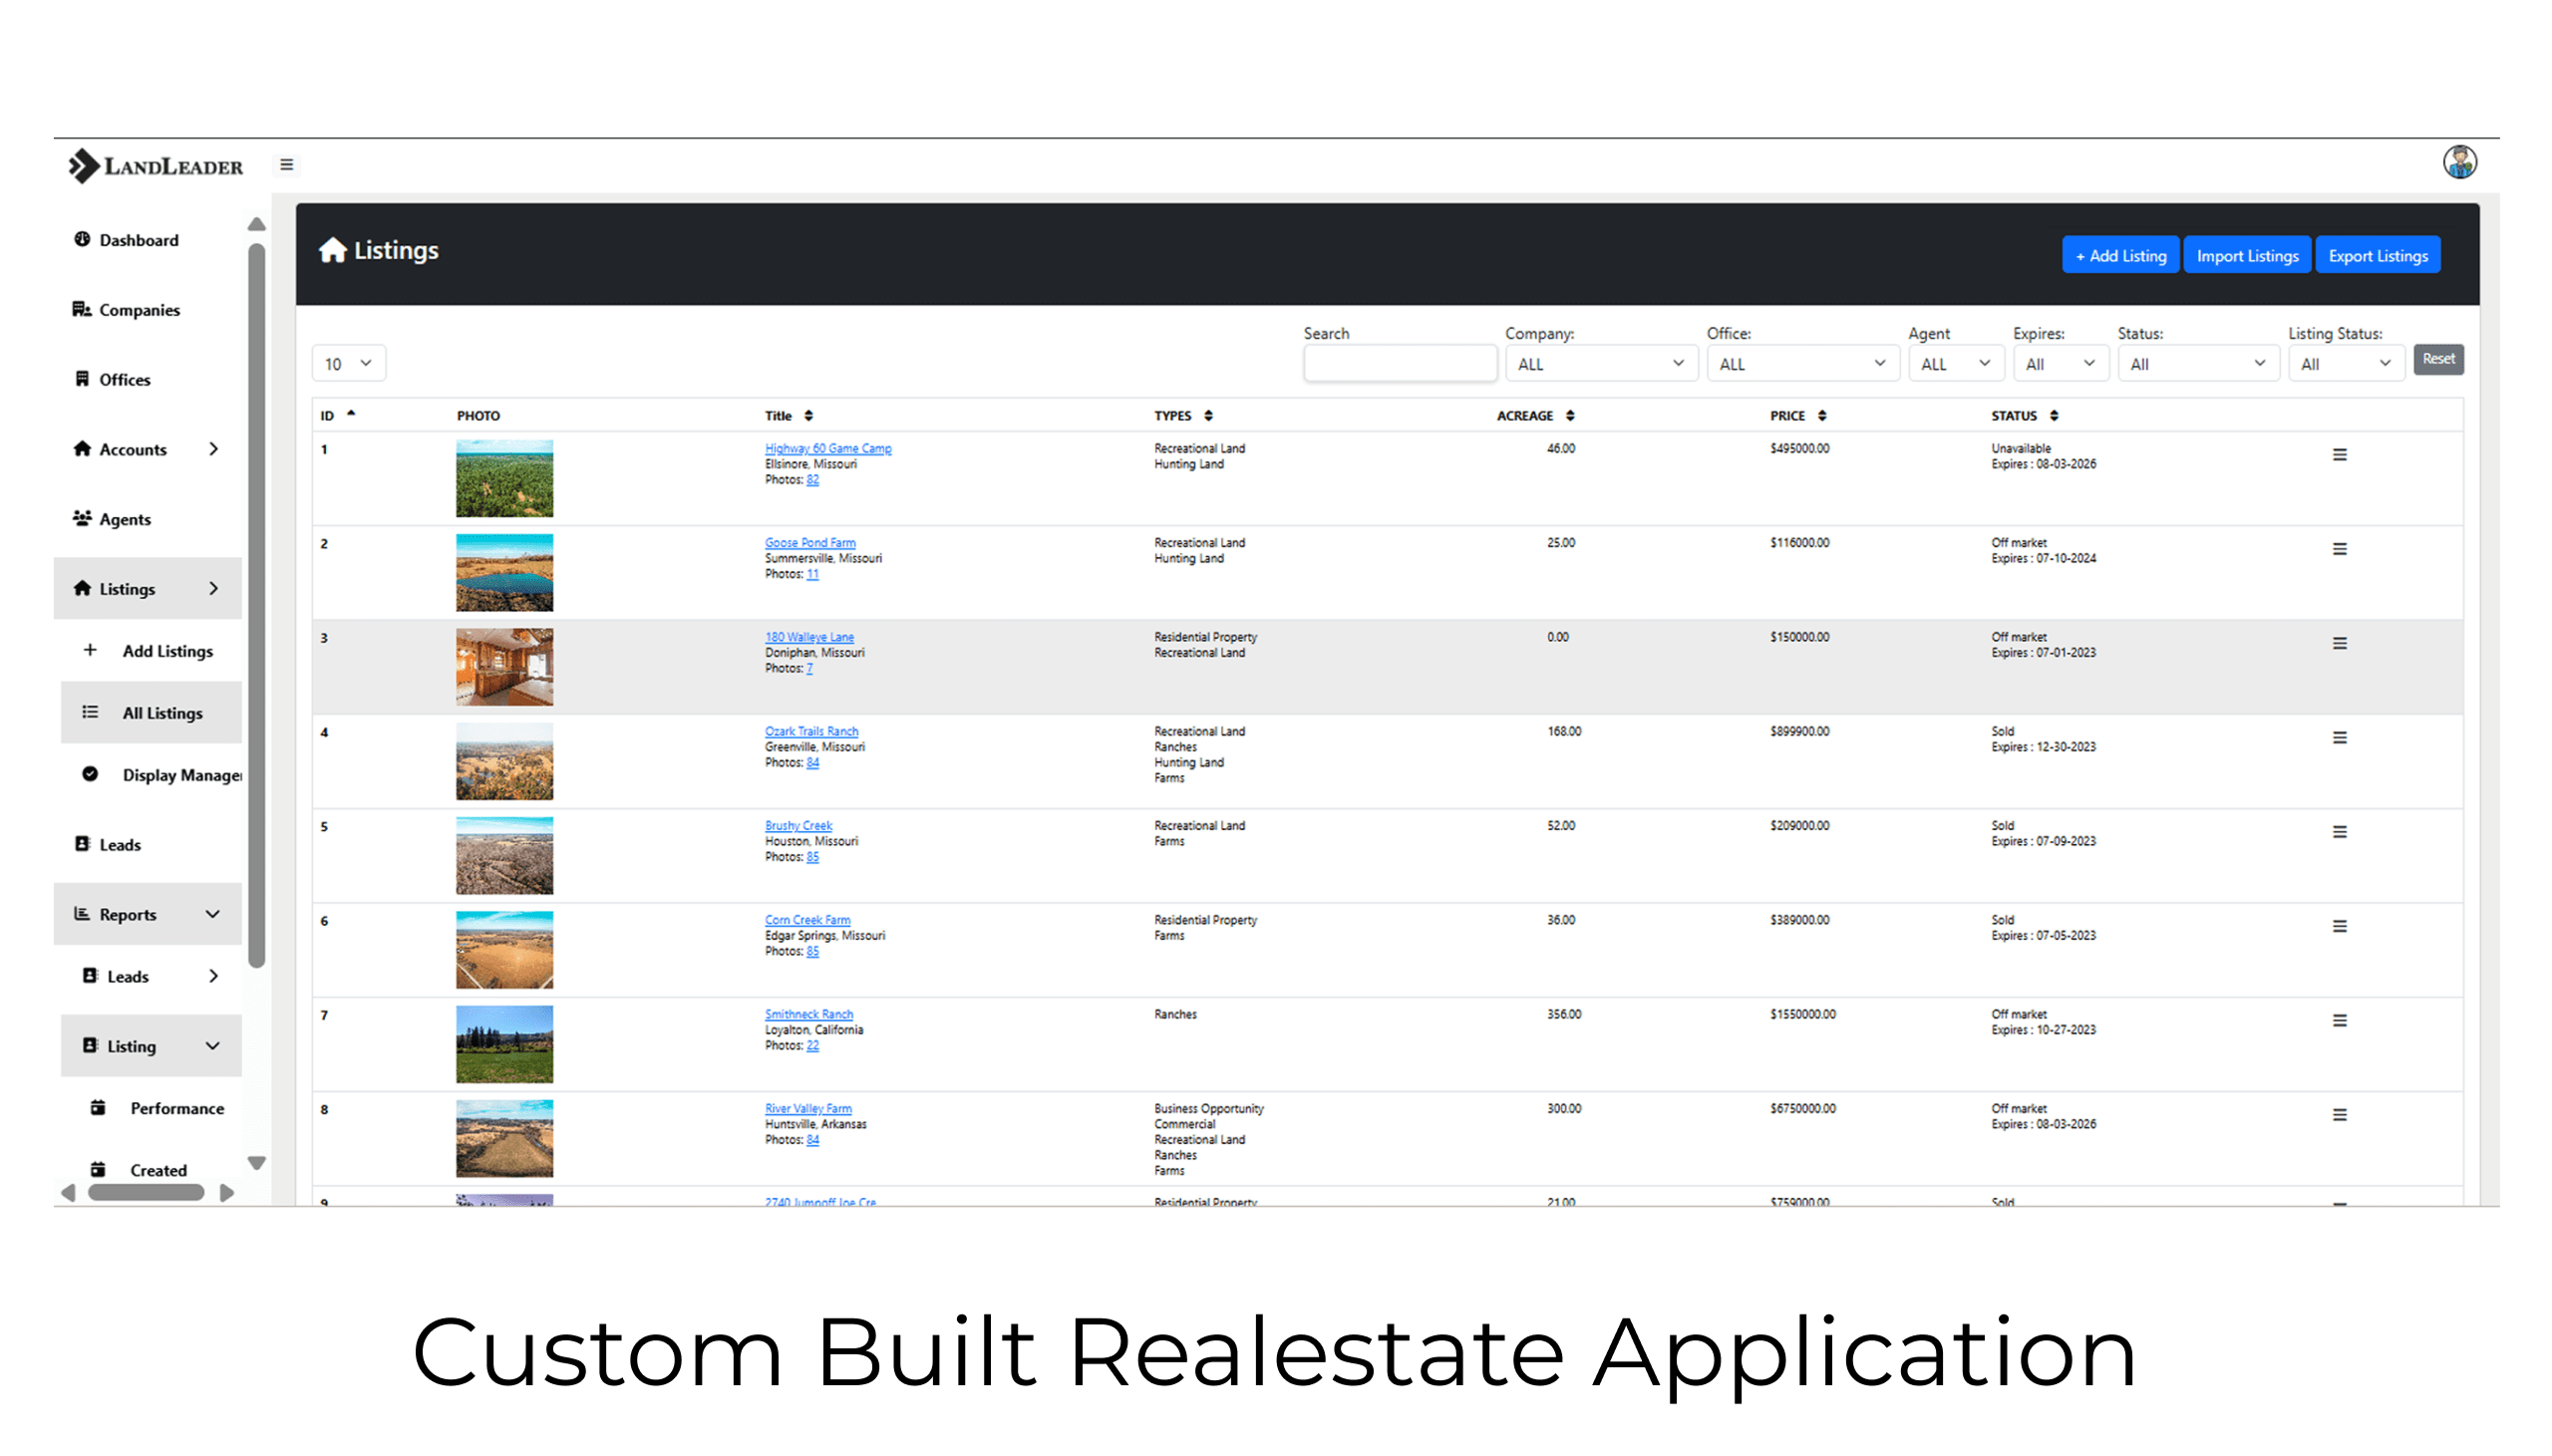The height and width of the screenshot is (1456, 2552).
Task: Click the + Add Listing button
Action: tap(2119, 255)
